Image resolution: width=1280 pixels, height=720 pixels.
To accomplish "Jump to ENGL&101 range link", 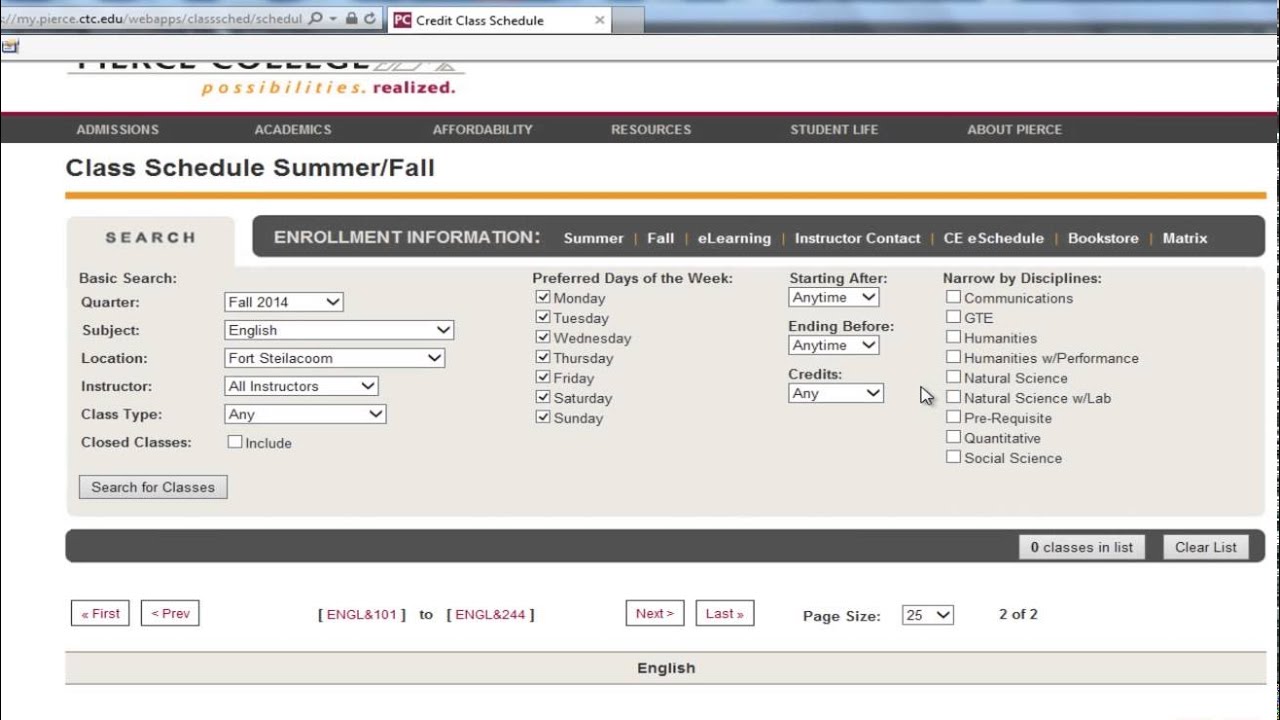I will pos(362,615).
